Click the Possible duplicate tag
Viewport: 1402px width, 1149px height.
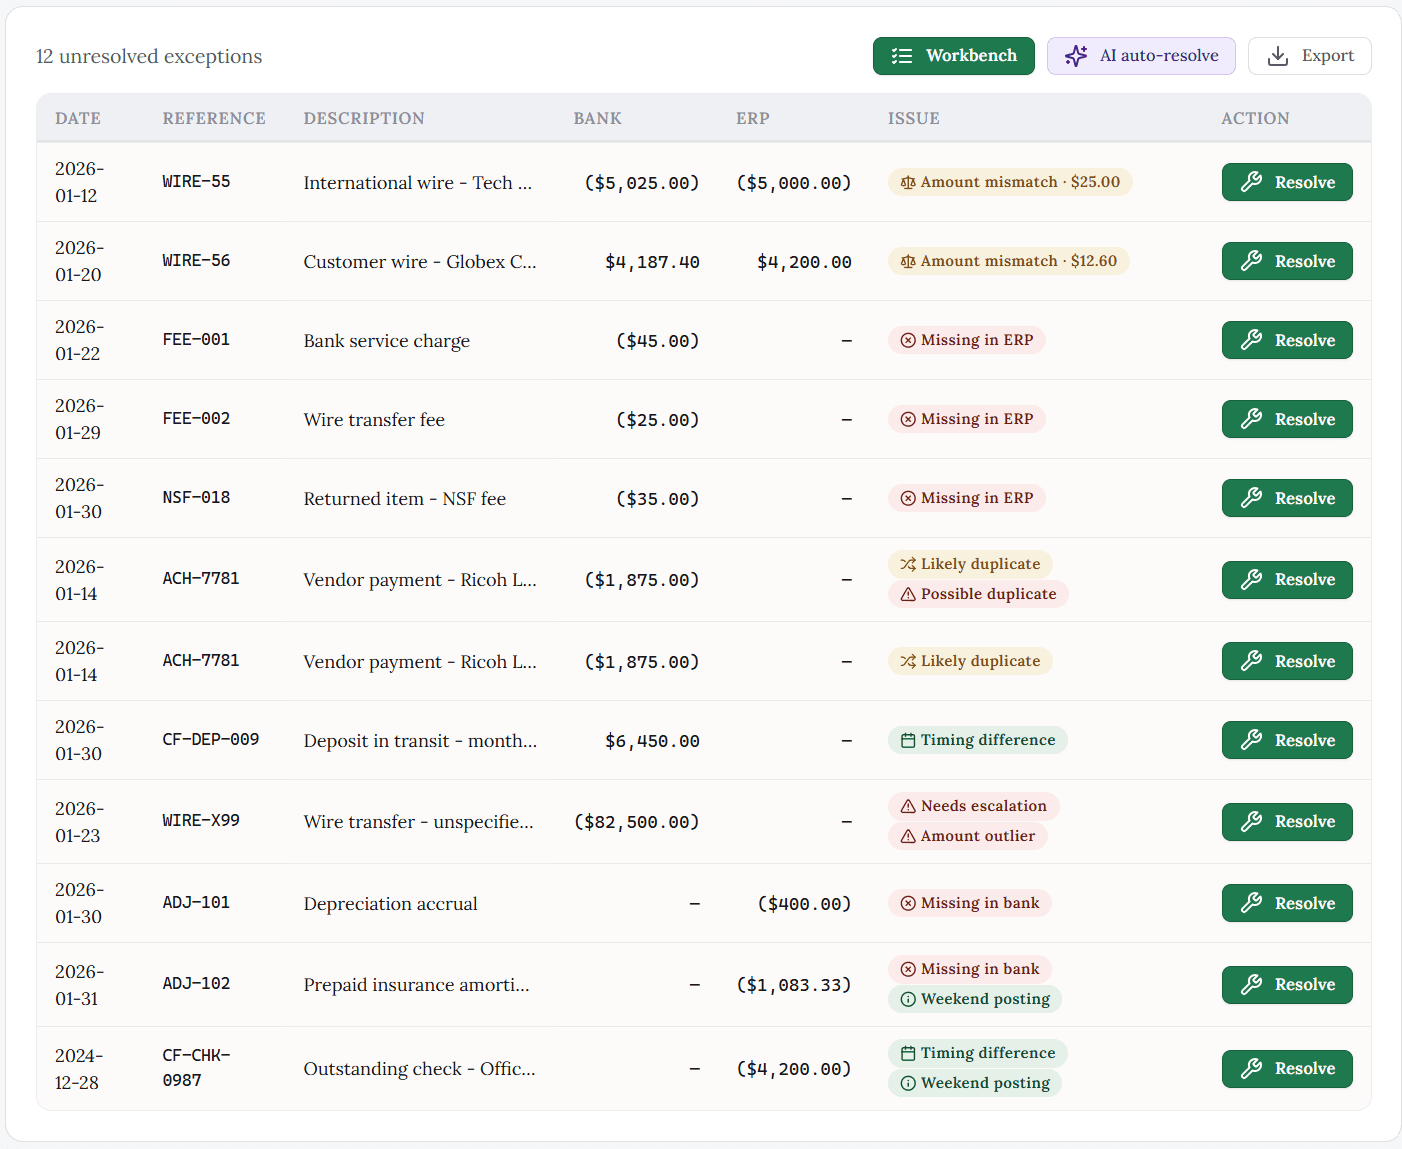click(978, 594)
